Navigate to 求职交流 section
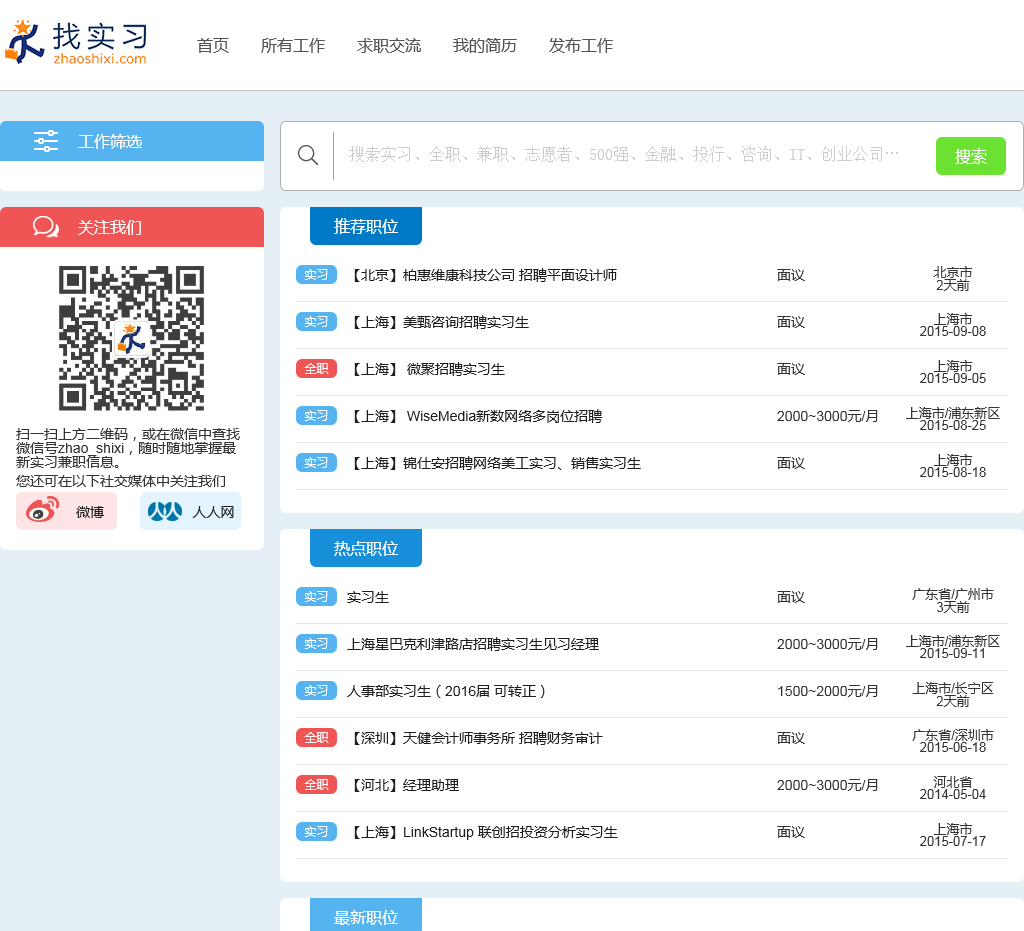The width and height of the screenshot is (1024, 931). point(389,45)
